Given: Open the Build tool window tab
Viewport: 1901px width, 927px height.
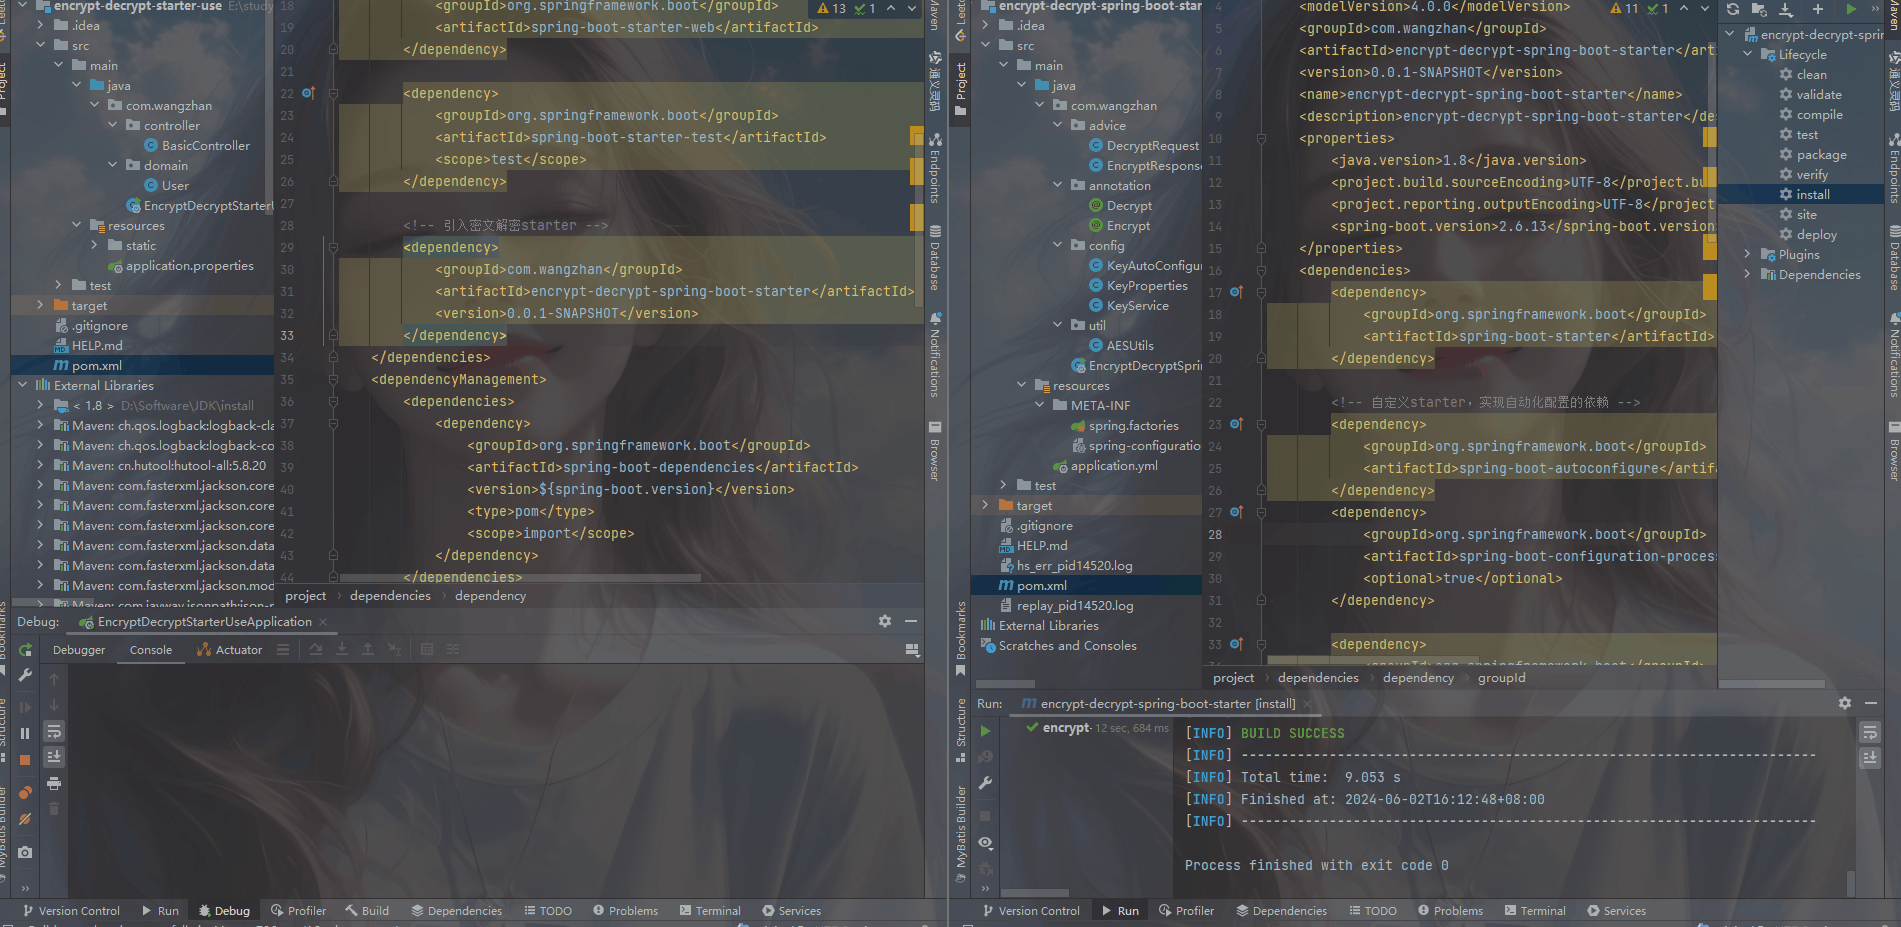Looking at the screenshot, I should (367, 911).
